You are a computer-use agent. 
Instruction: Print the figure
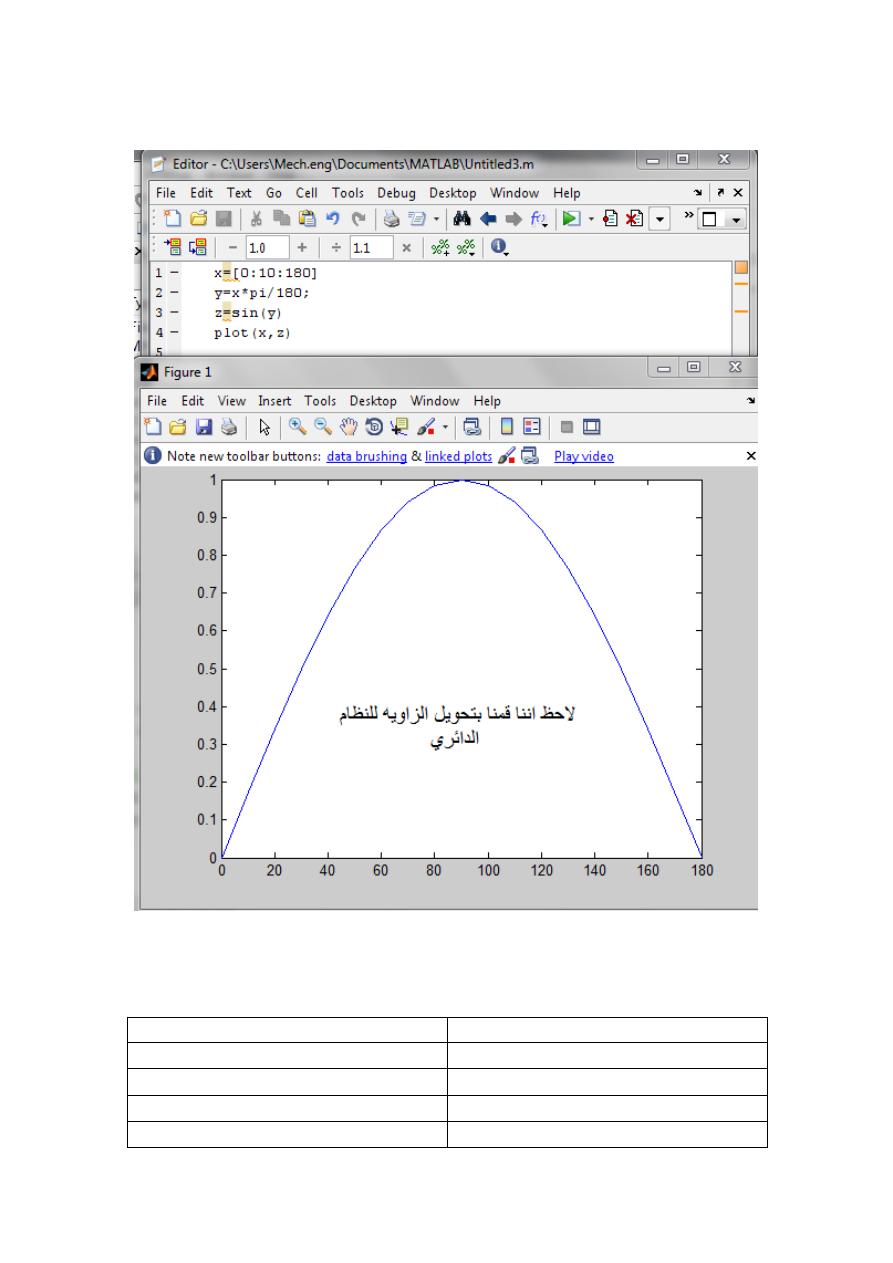pyautogui.click(x=228, y=427)
